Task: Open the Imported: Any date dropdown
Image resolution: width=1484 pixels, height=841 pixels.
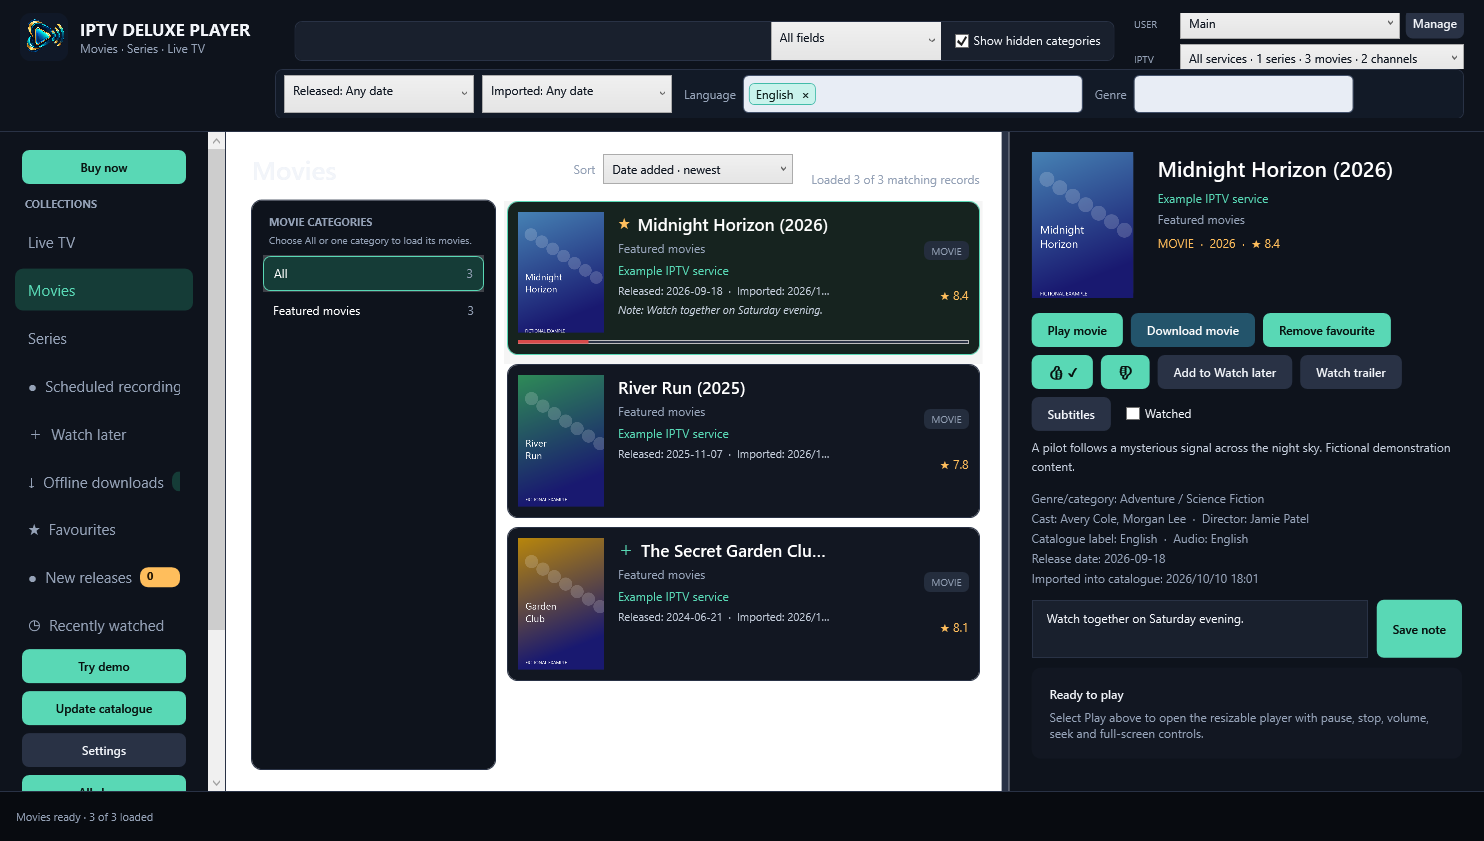Action: 577,94
